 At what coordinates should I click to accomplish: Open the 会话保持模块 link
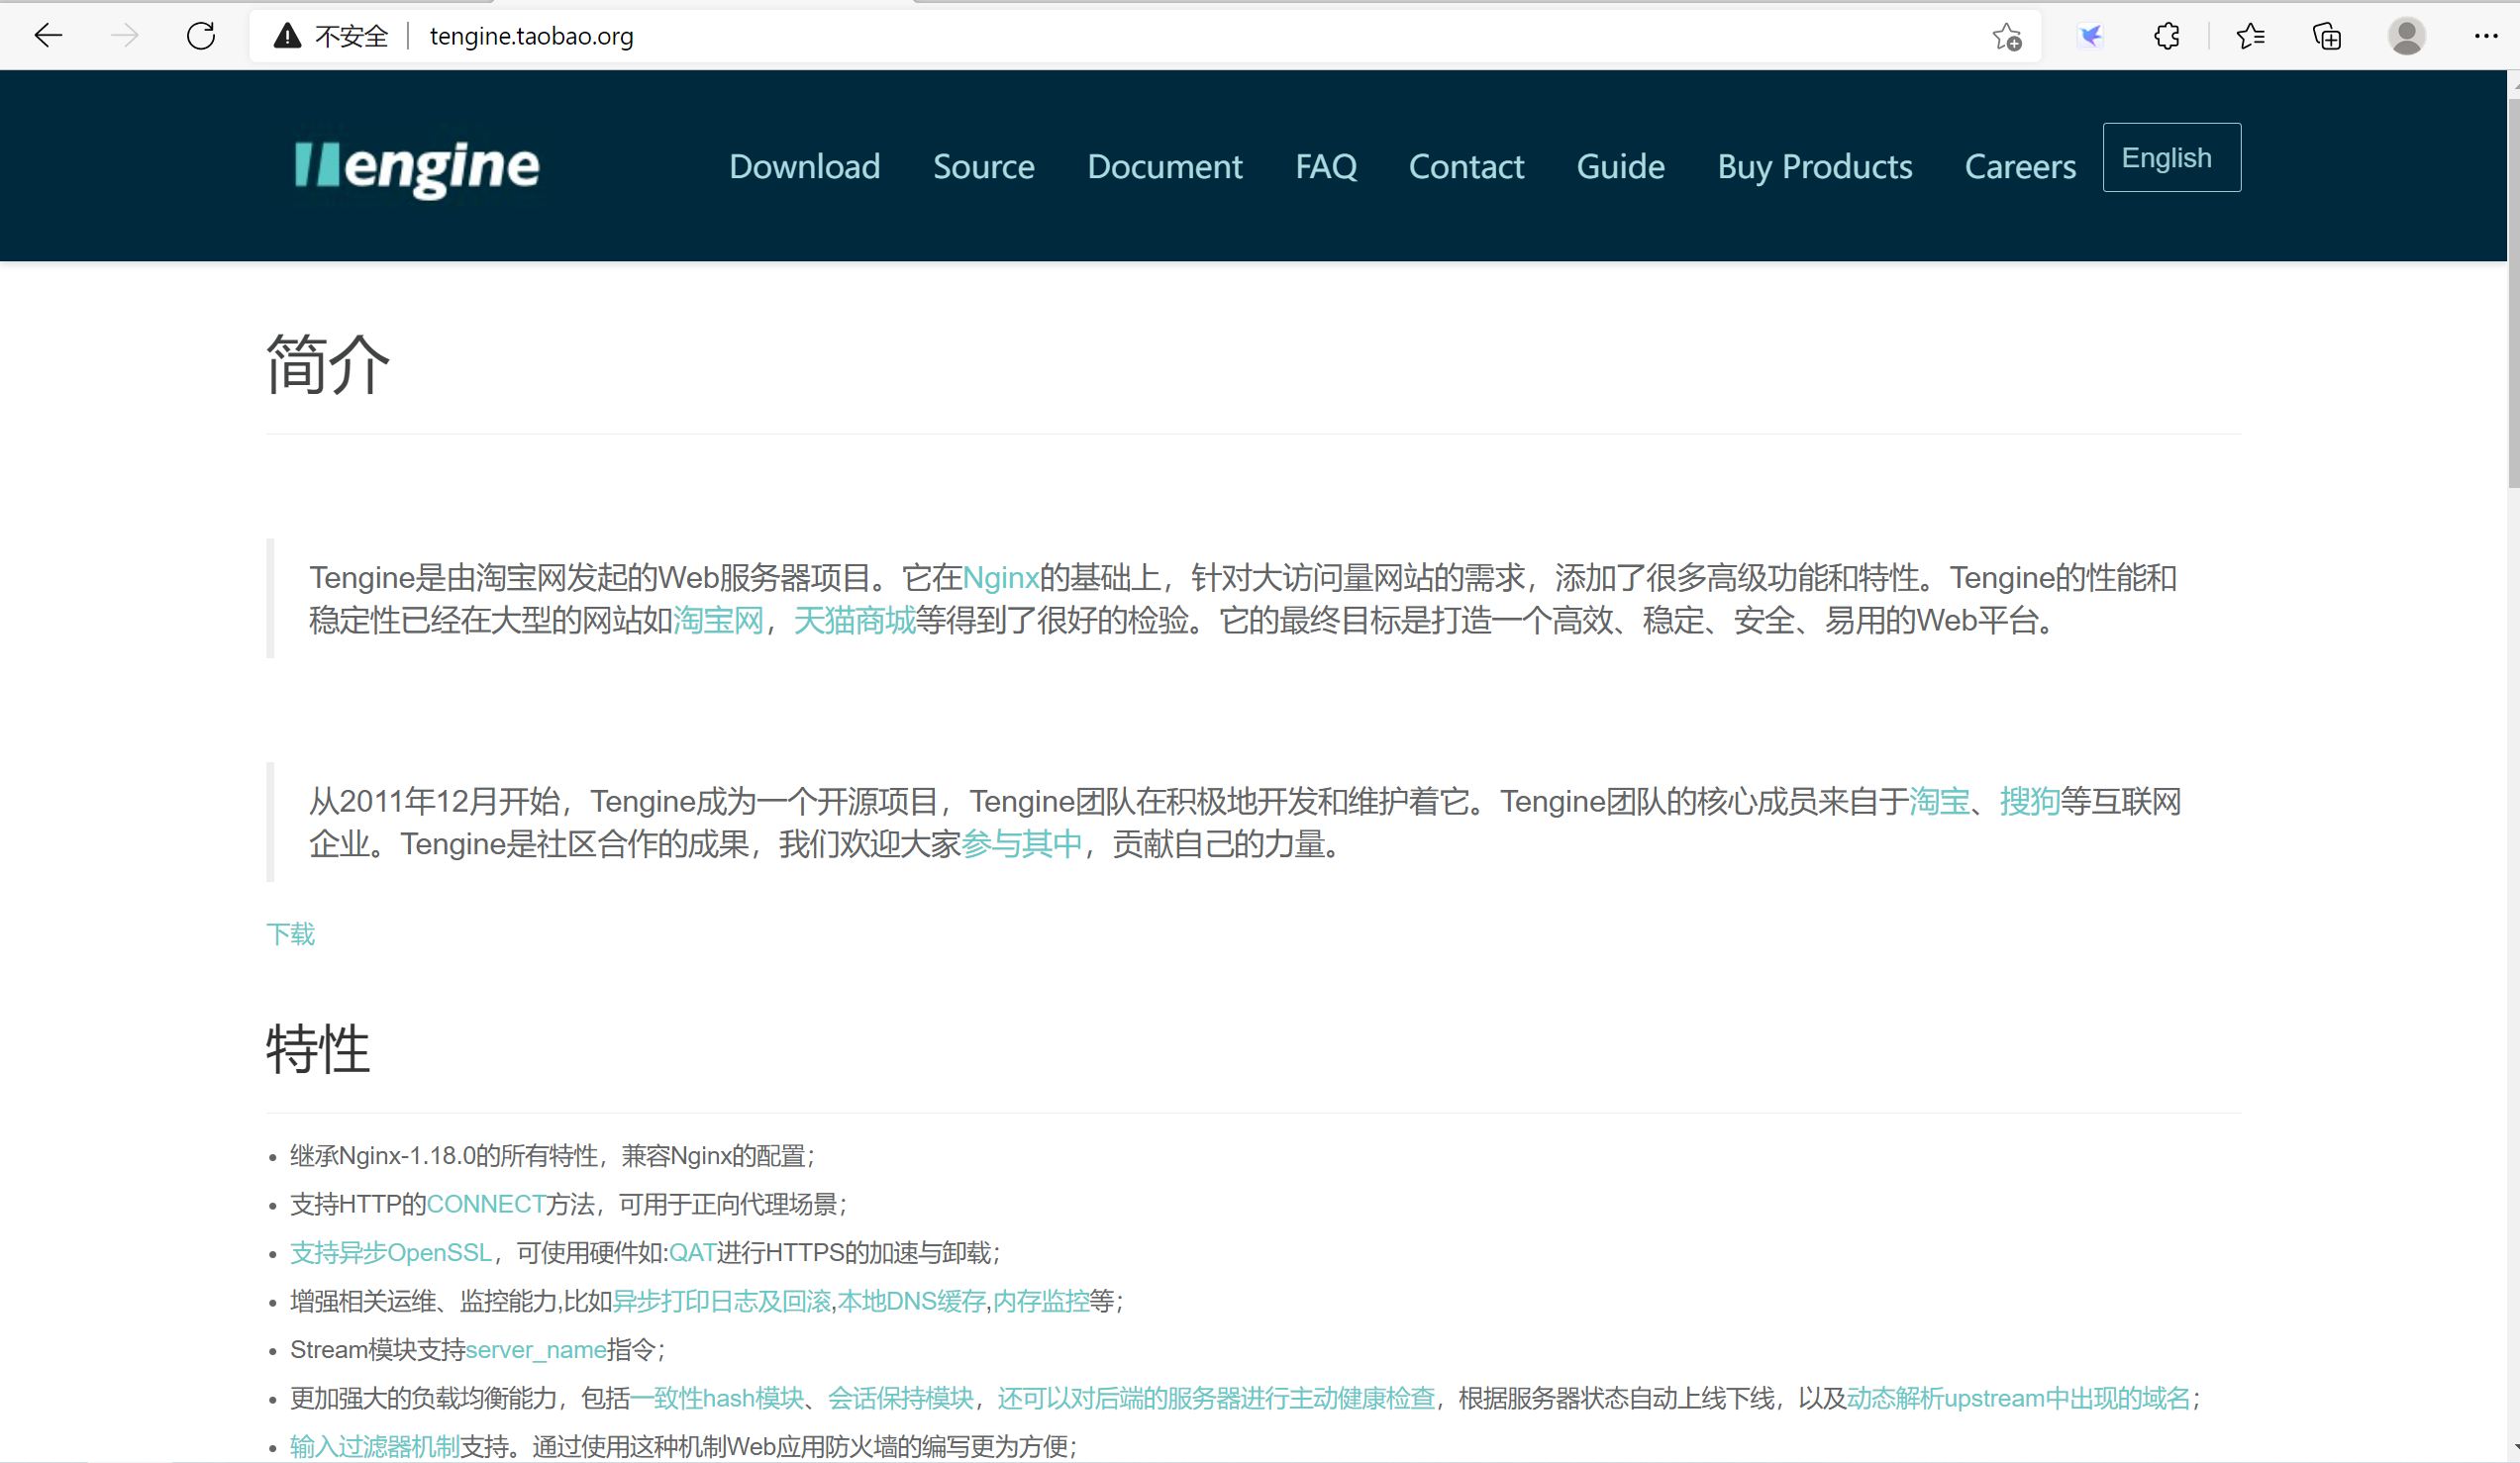(900, 1398)
